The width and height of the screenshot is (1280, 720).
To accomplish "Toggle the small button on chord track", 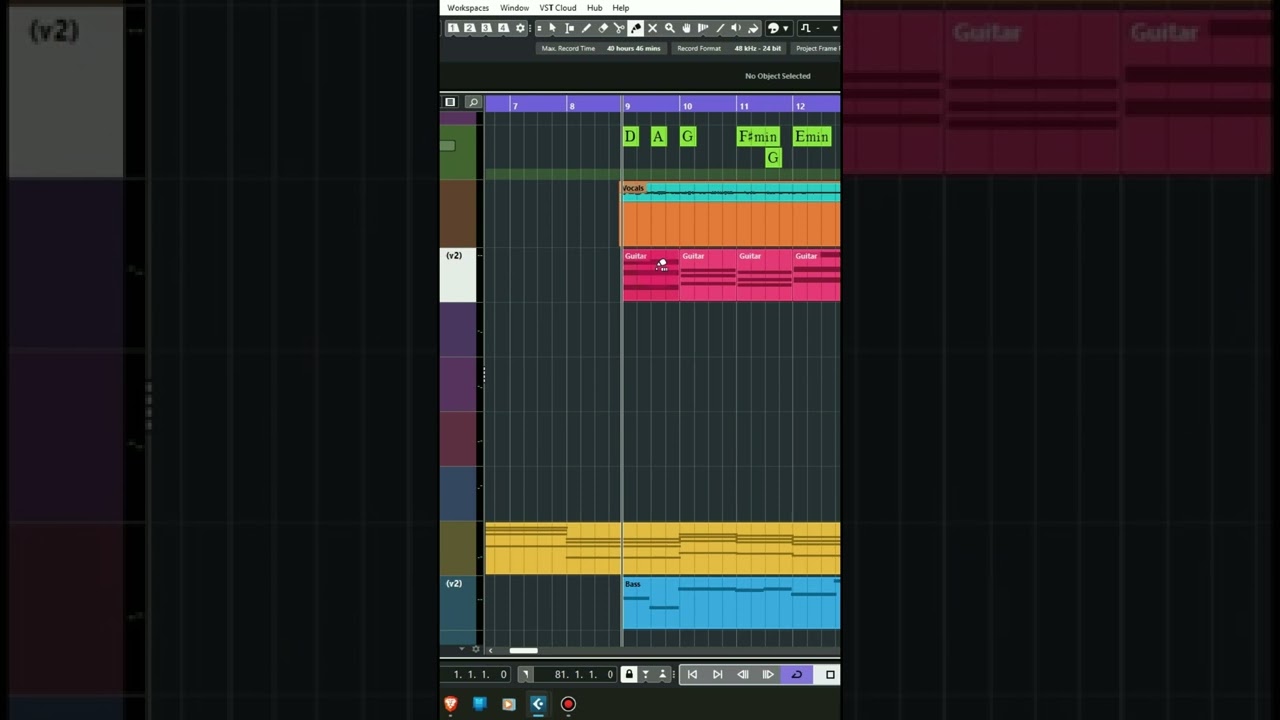I will tap(447, 146).
